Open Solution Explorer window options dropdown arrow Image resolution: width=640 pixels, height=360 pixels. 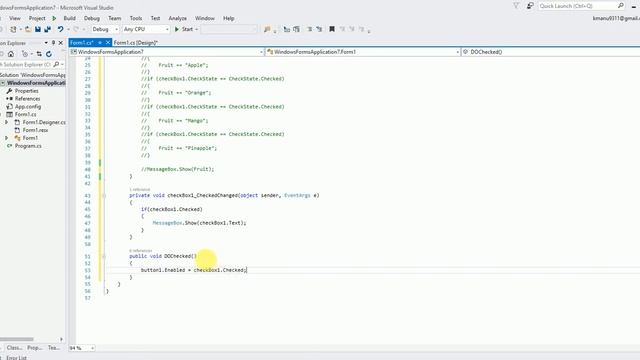[x=46, y=43]
